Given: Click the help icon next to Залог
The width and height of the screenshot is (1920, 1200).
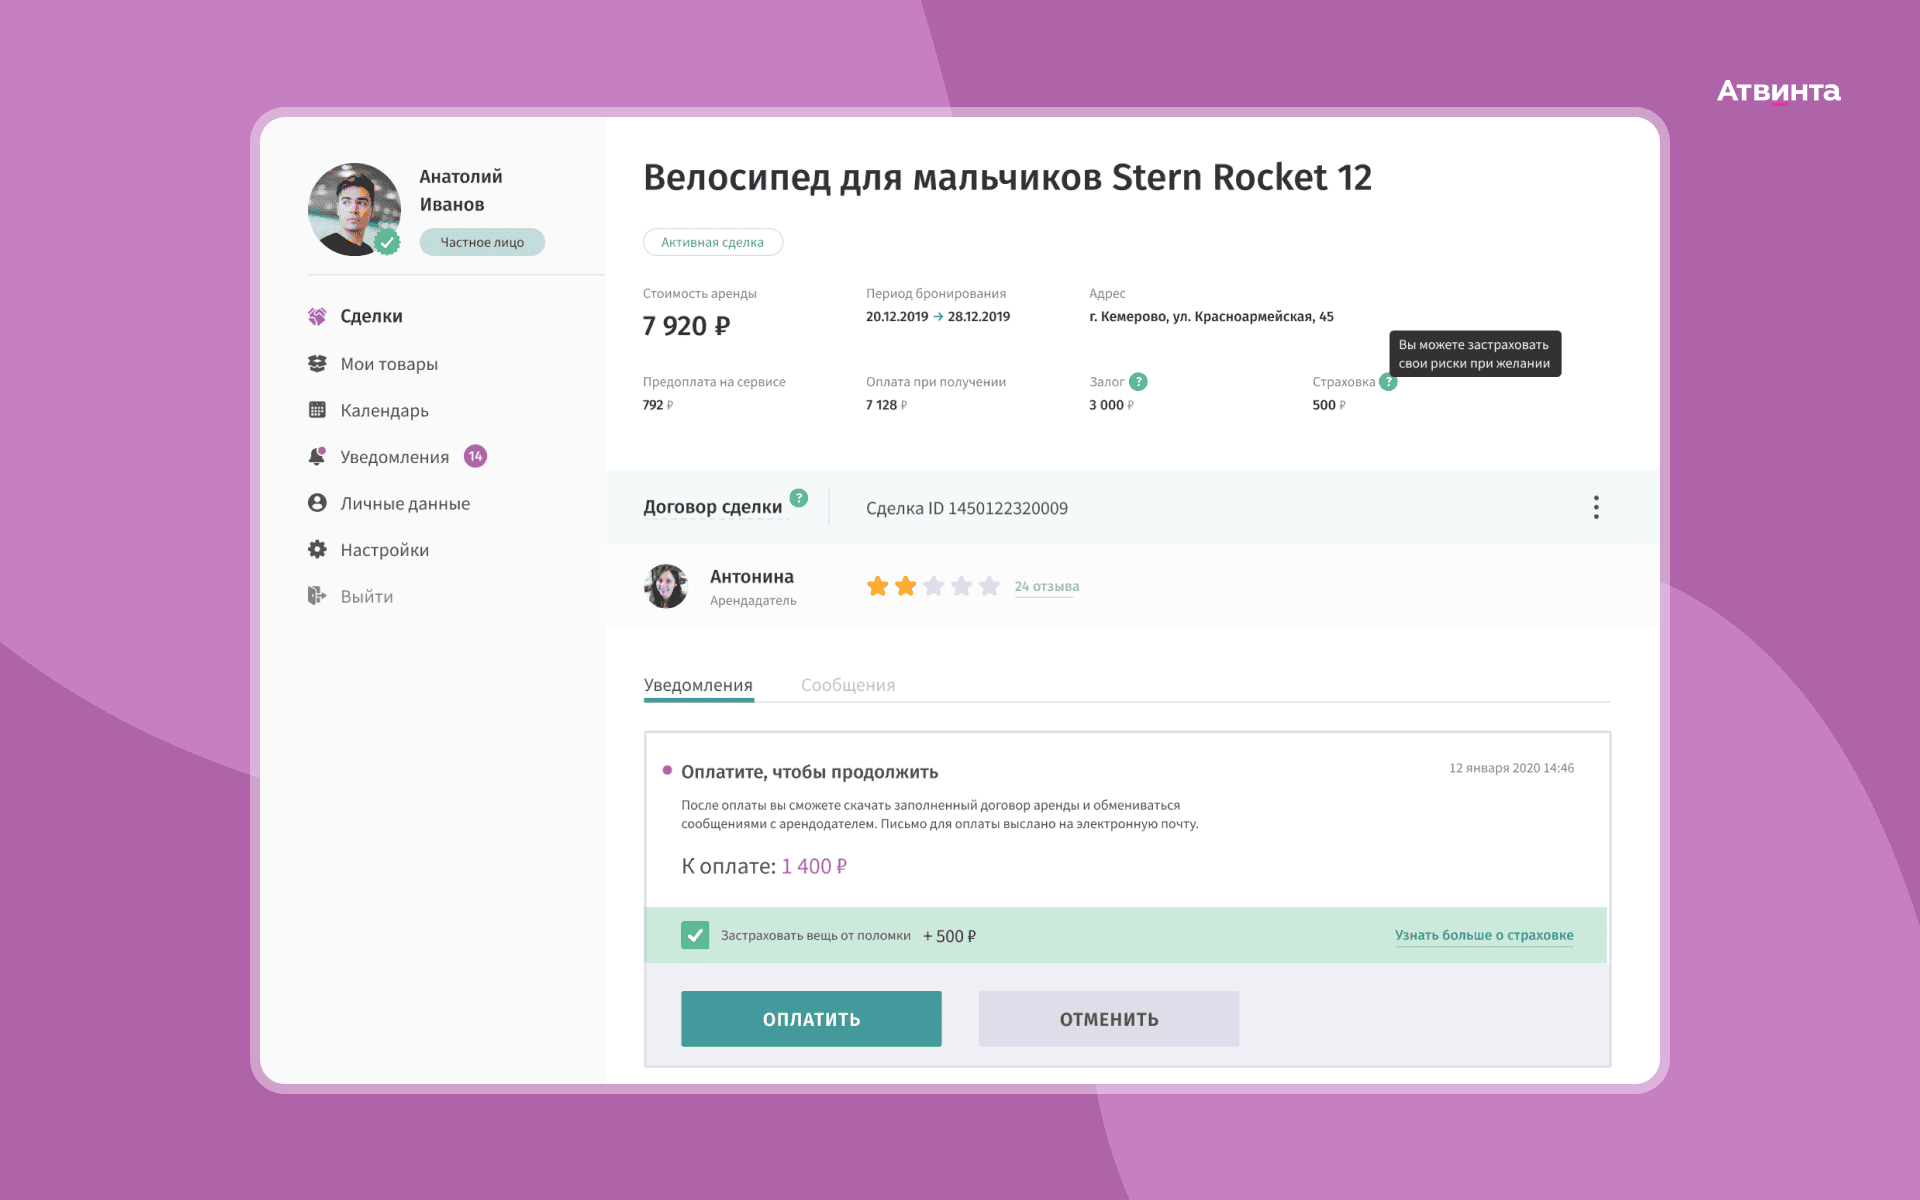Looking at the screenshot, I should point(1138,382).
